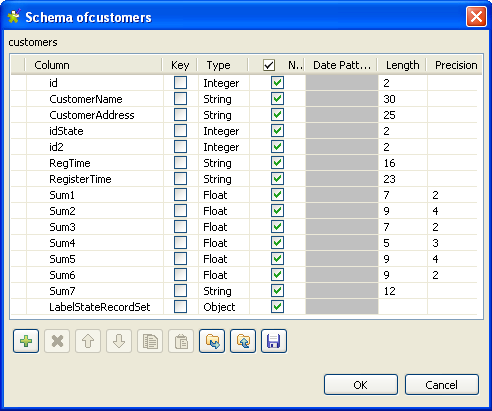
Task: Click the Sum6 column name cell
Action: [x=95, y=275]
